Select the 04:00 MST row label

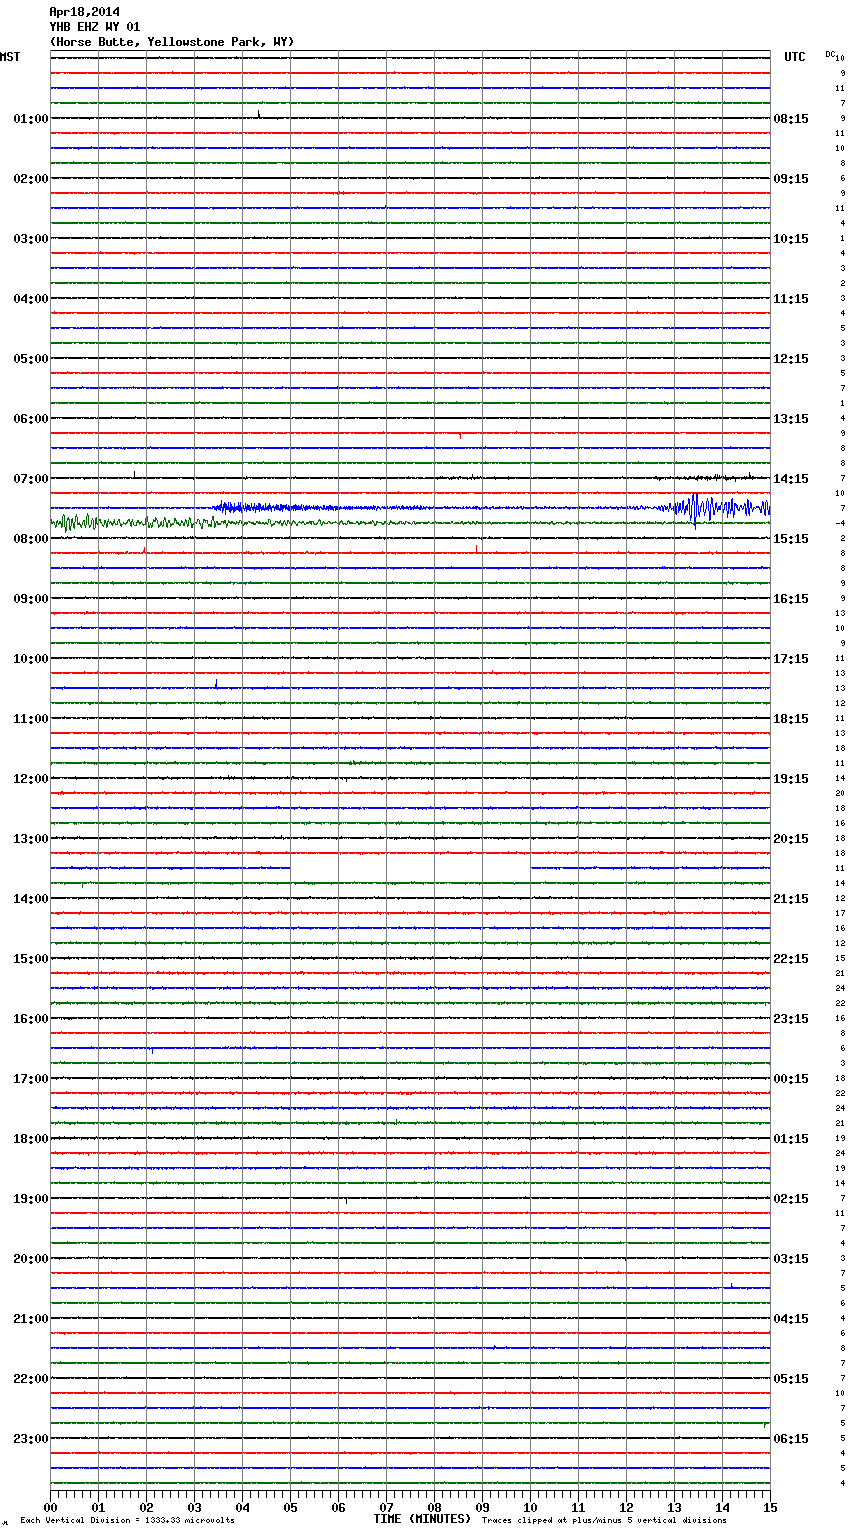30,299
